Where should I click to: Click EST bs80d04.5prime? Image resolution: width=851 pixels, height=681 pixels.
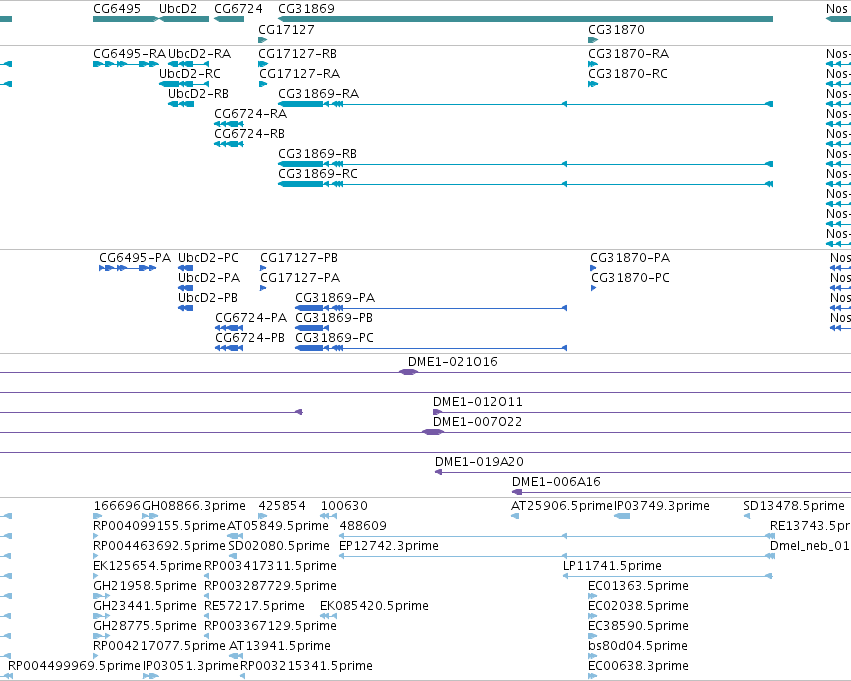click(638, 647)
